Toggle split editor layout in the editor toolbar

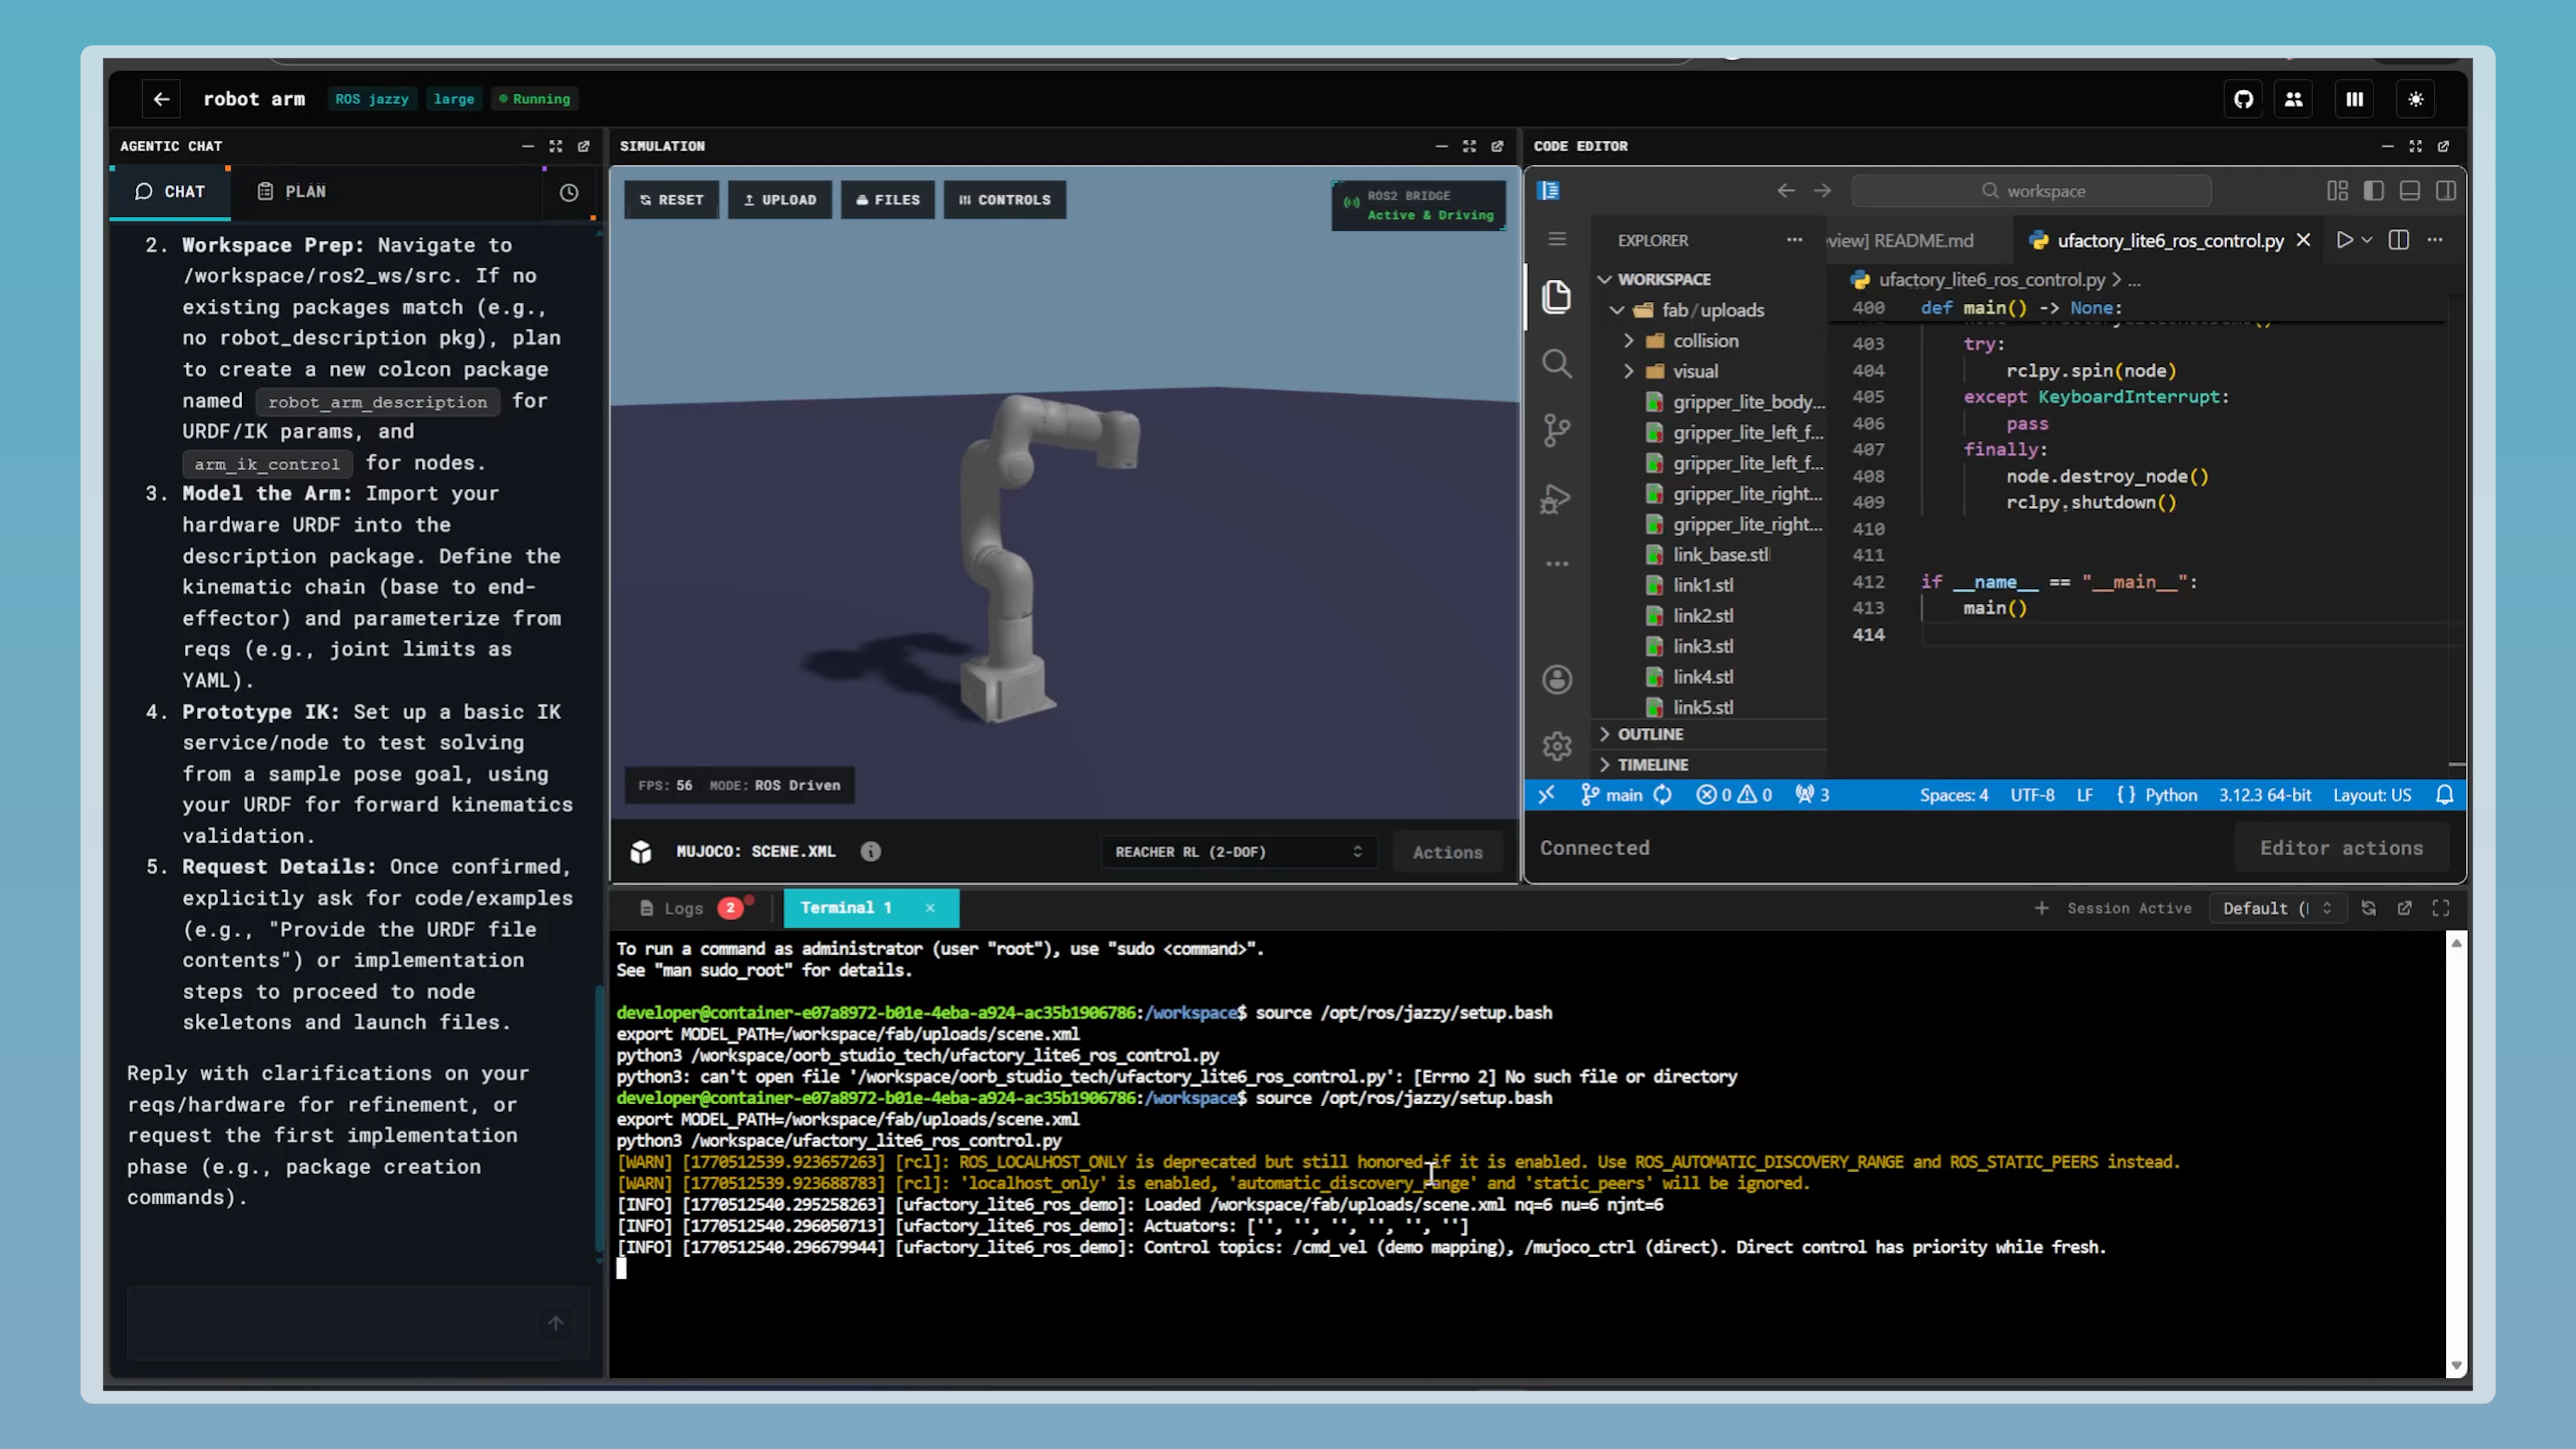2398,240
